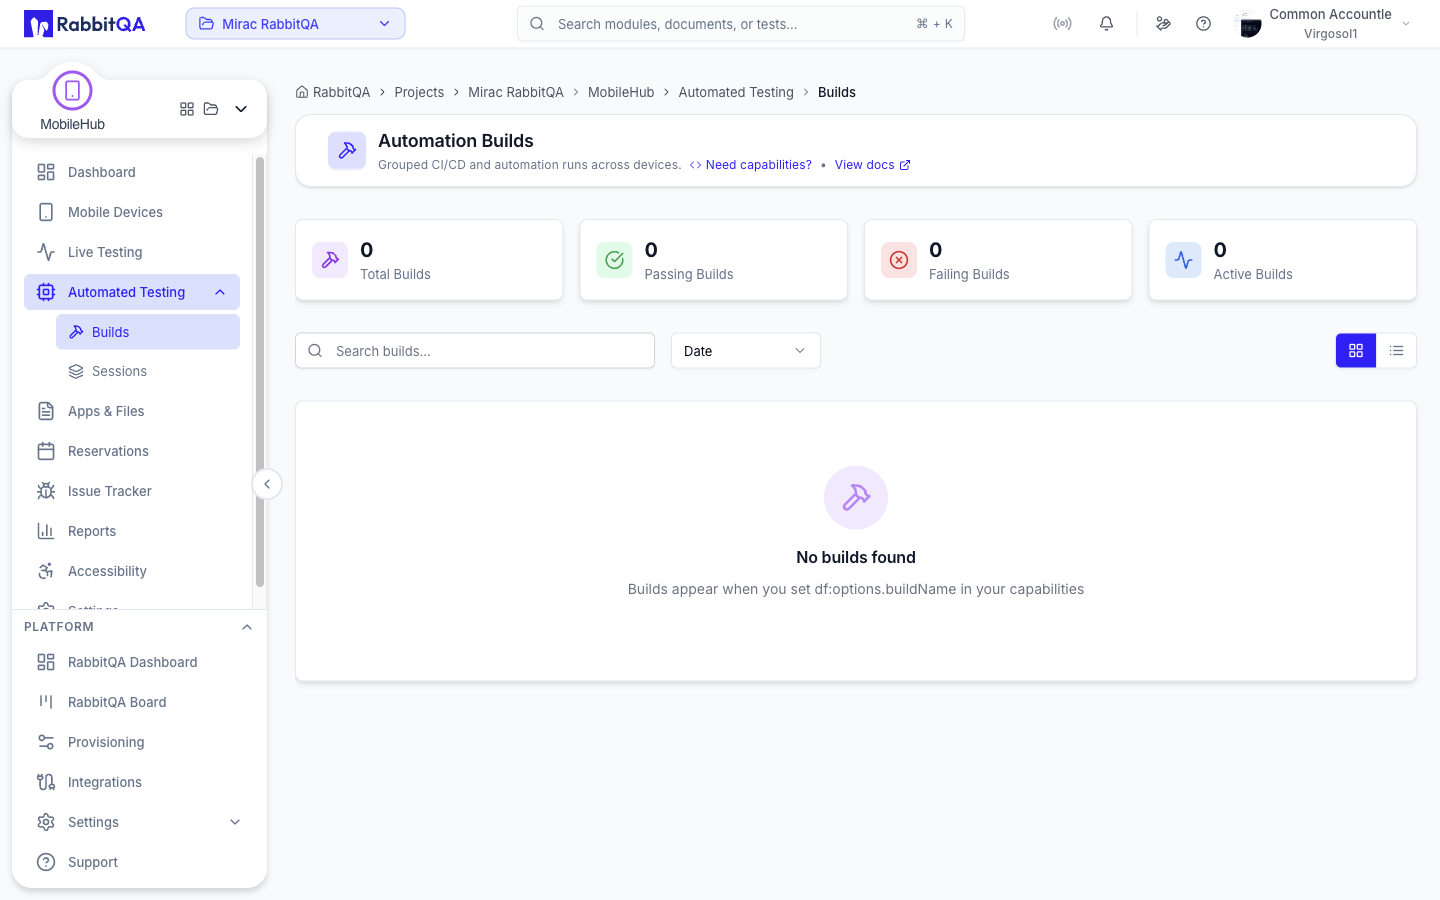Click the grid icon in MobileHub card

pyautogui.click(x=187, y=109)
